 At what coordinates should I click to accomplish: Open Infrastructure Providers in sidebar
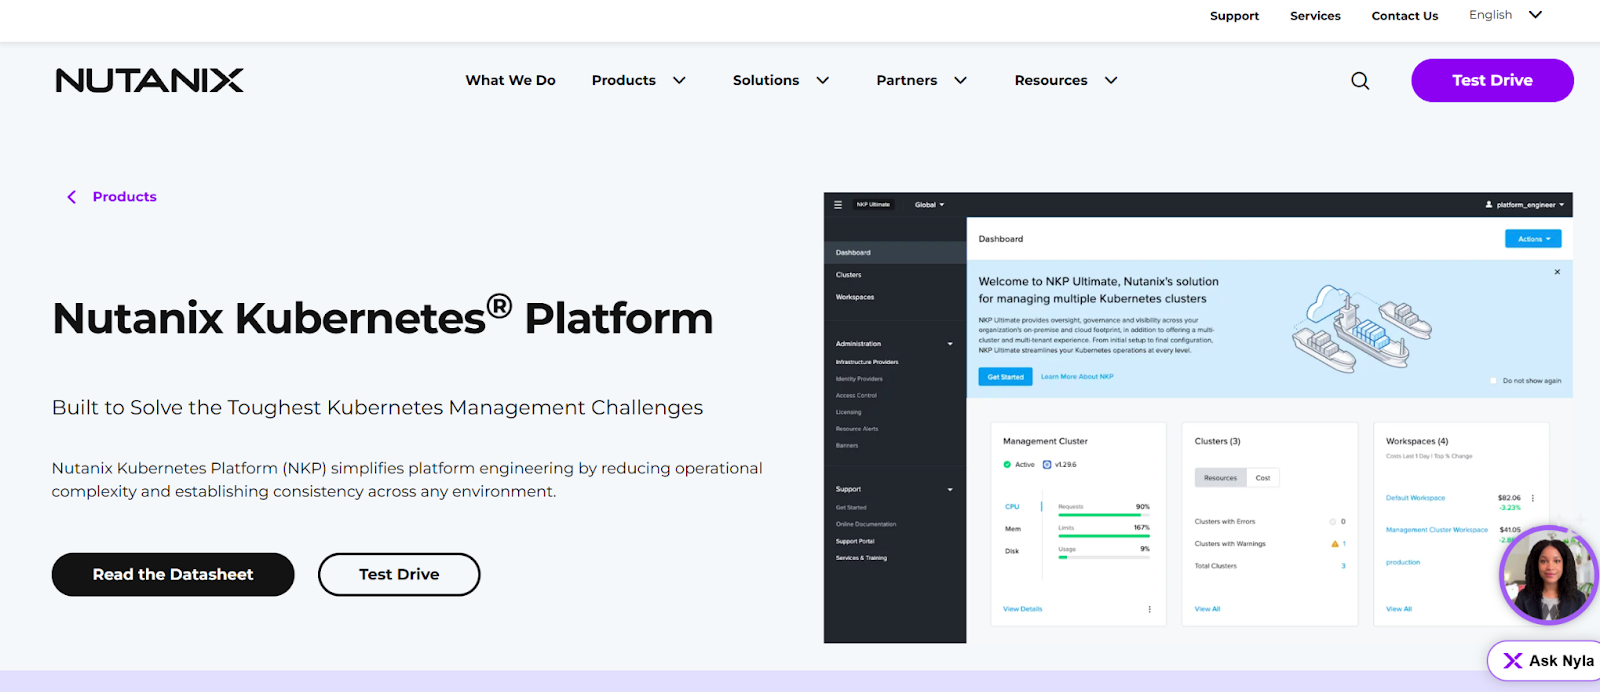pos(867,362)
